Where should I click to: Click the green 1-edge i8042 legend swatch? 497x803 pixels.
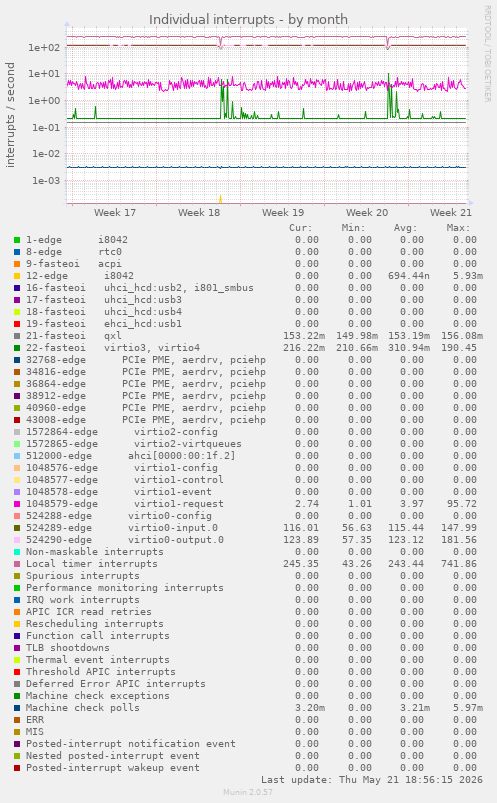[17, 240]
